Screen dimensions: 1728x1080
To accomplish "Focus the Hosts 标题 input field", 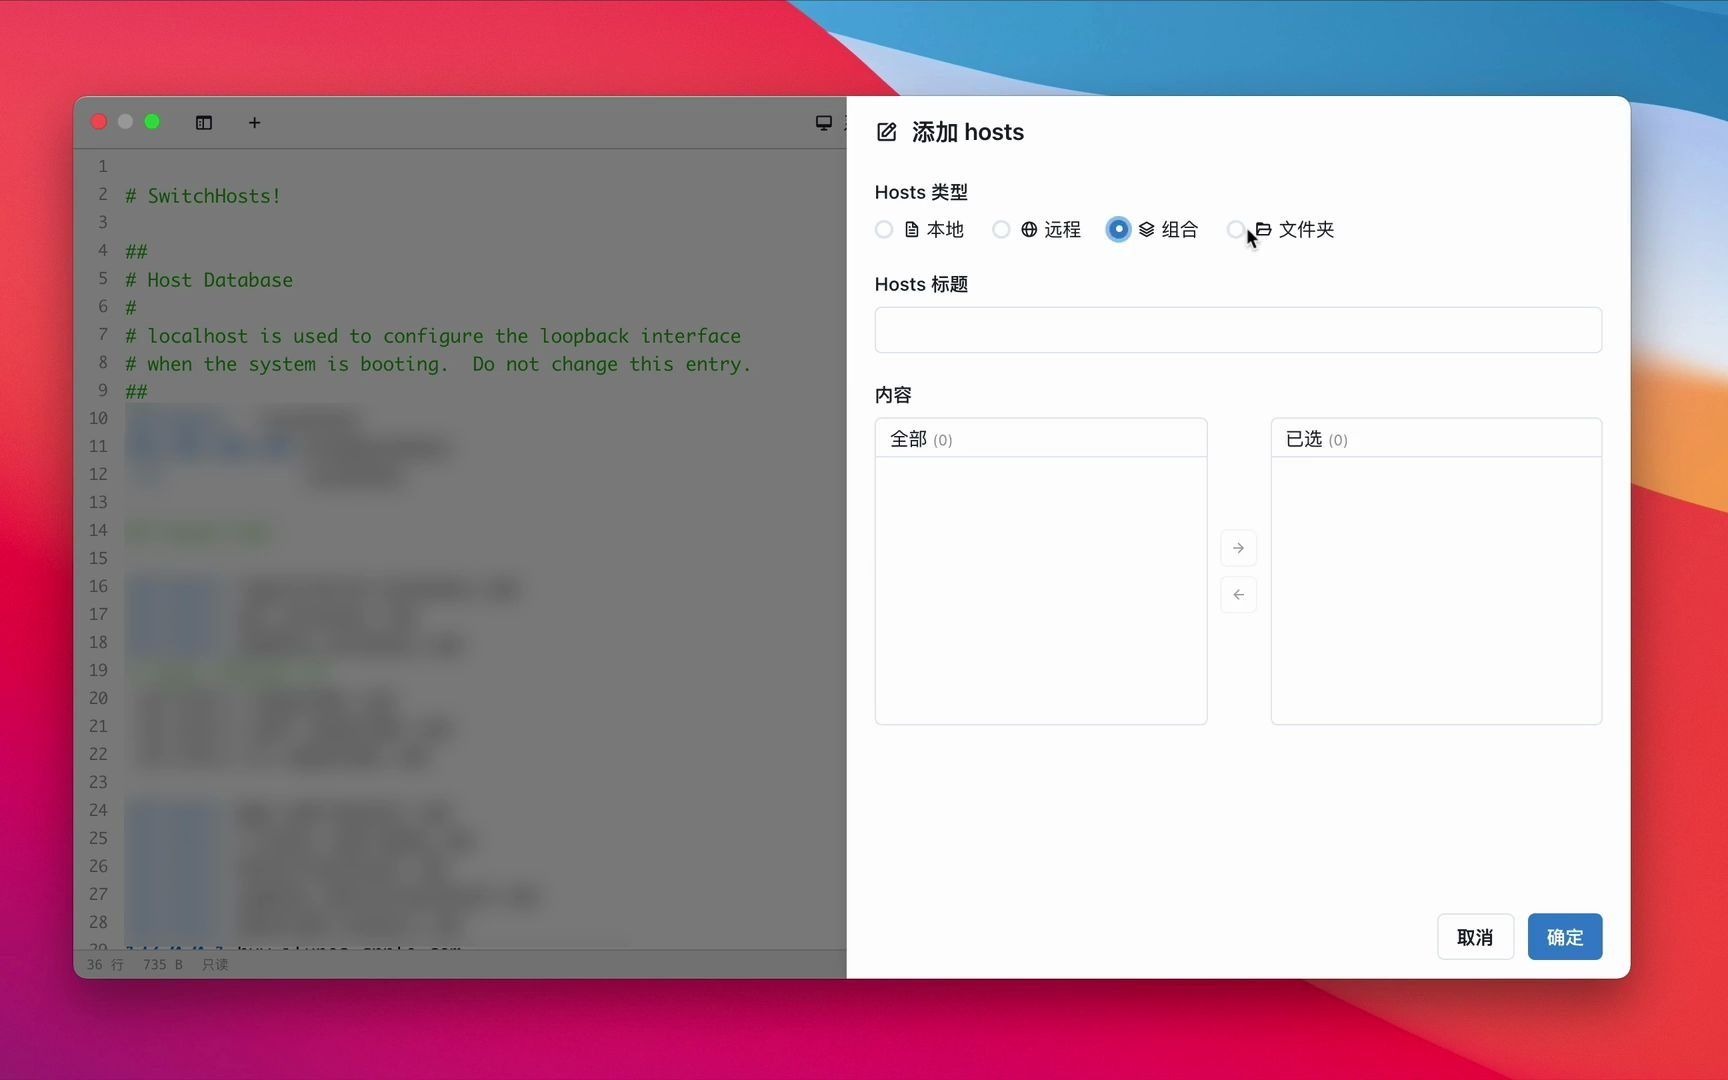I will (x=1238, y=330).
